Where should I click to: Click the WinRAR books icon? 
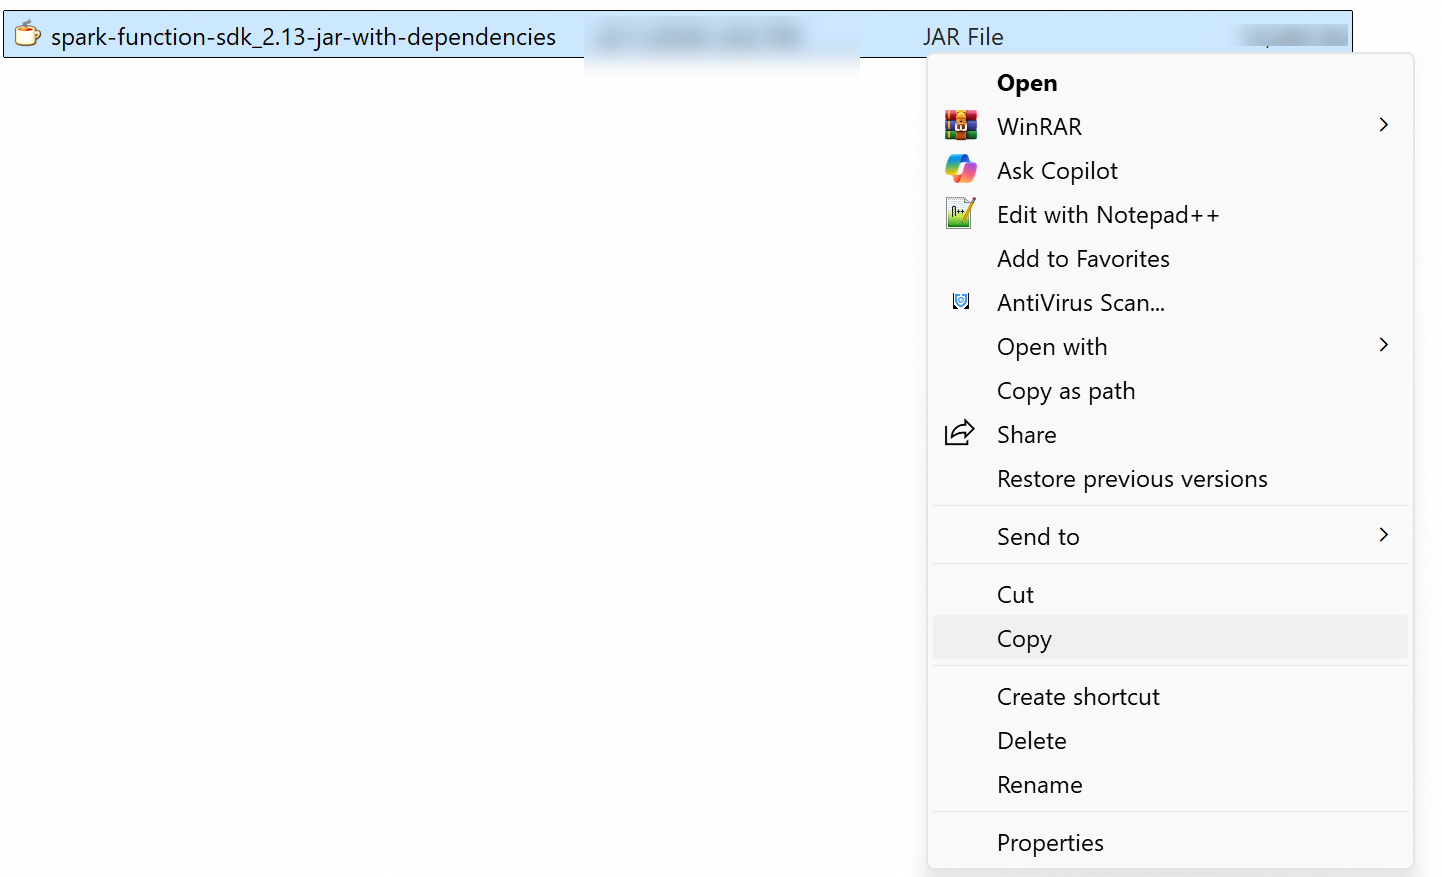click(x=961, y=125)
